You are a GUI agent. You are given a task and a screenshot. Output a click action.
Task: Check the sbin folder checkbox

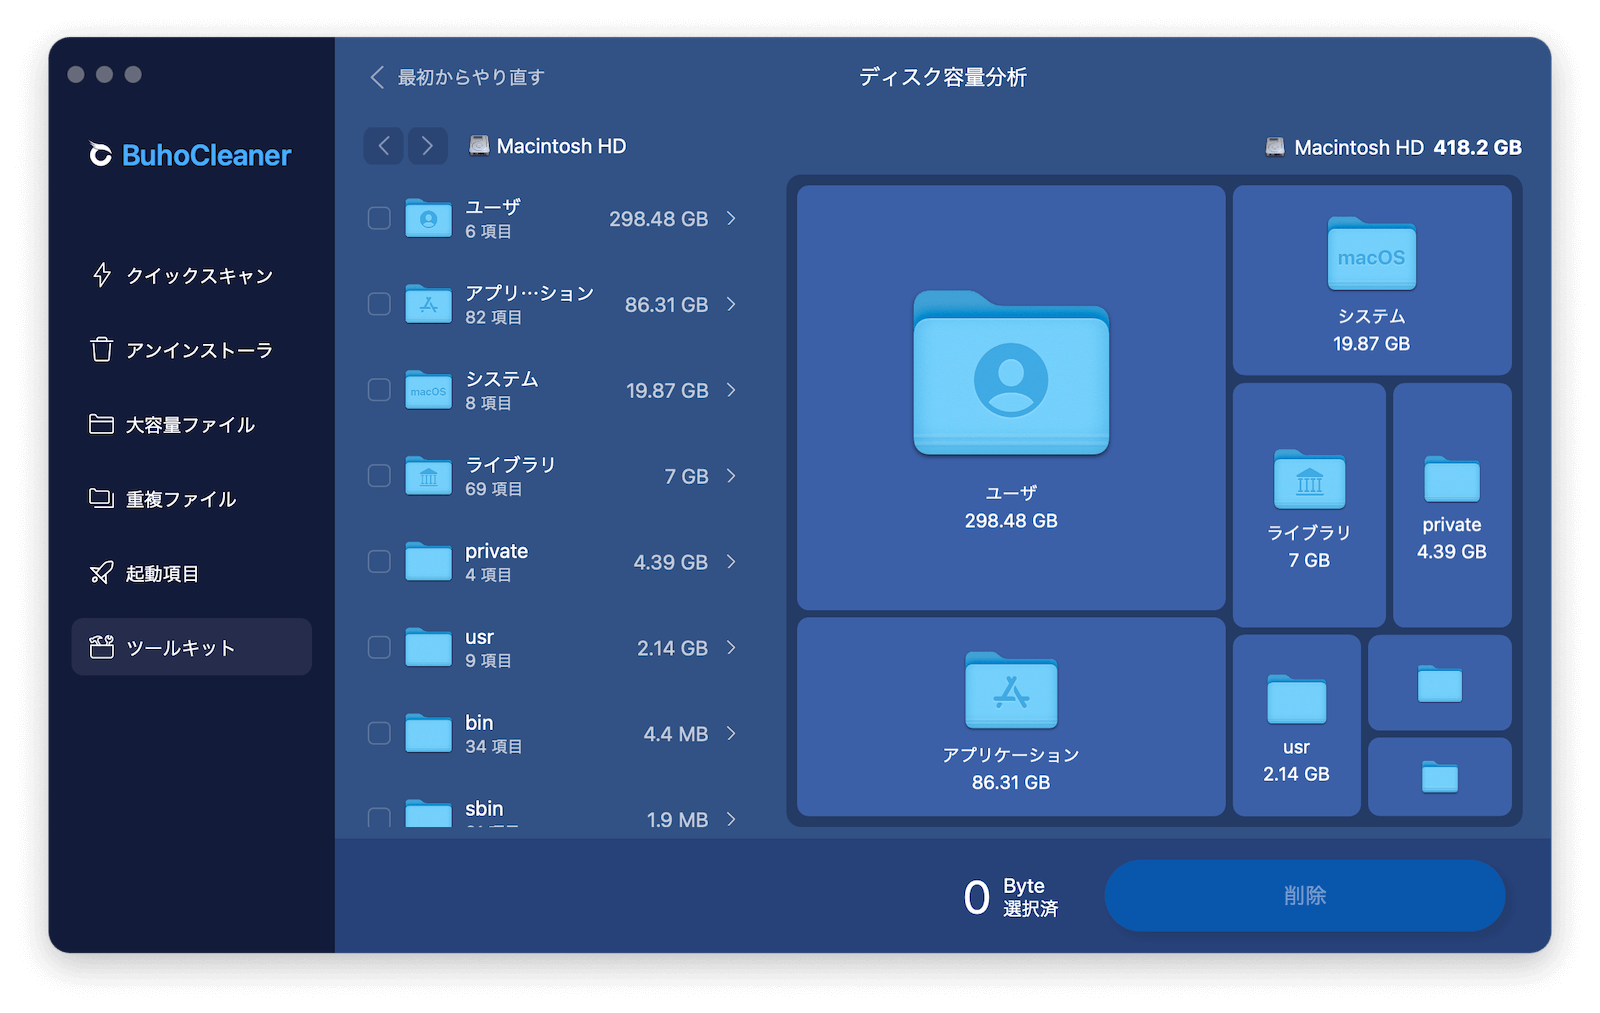tap(379, 818)
